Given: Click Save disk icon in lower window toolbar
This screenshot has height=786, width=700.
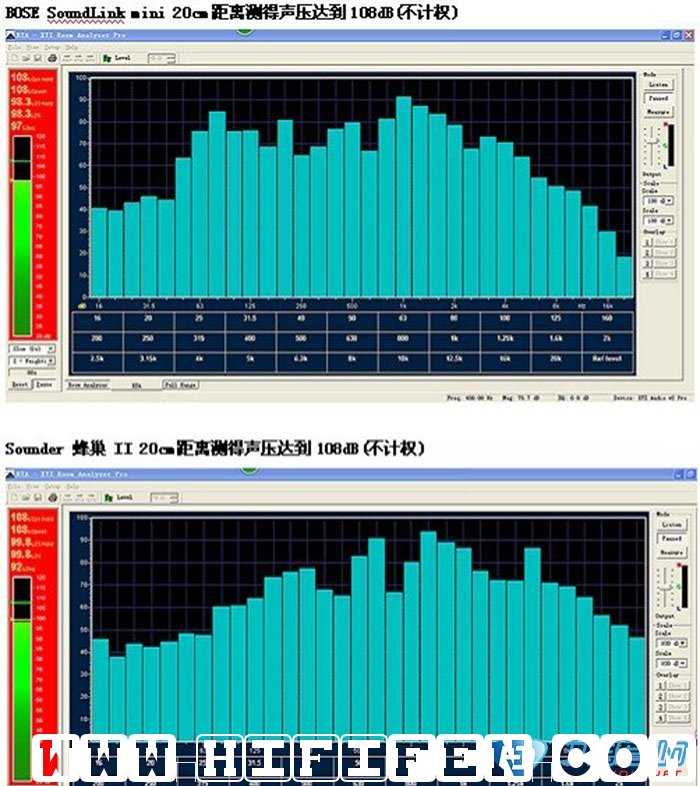Looking at the screenshot, I should pyautogui.click(x=38, y=497).
